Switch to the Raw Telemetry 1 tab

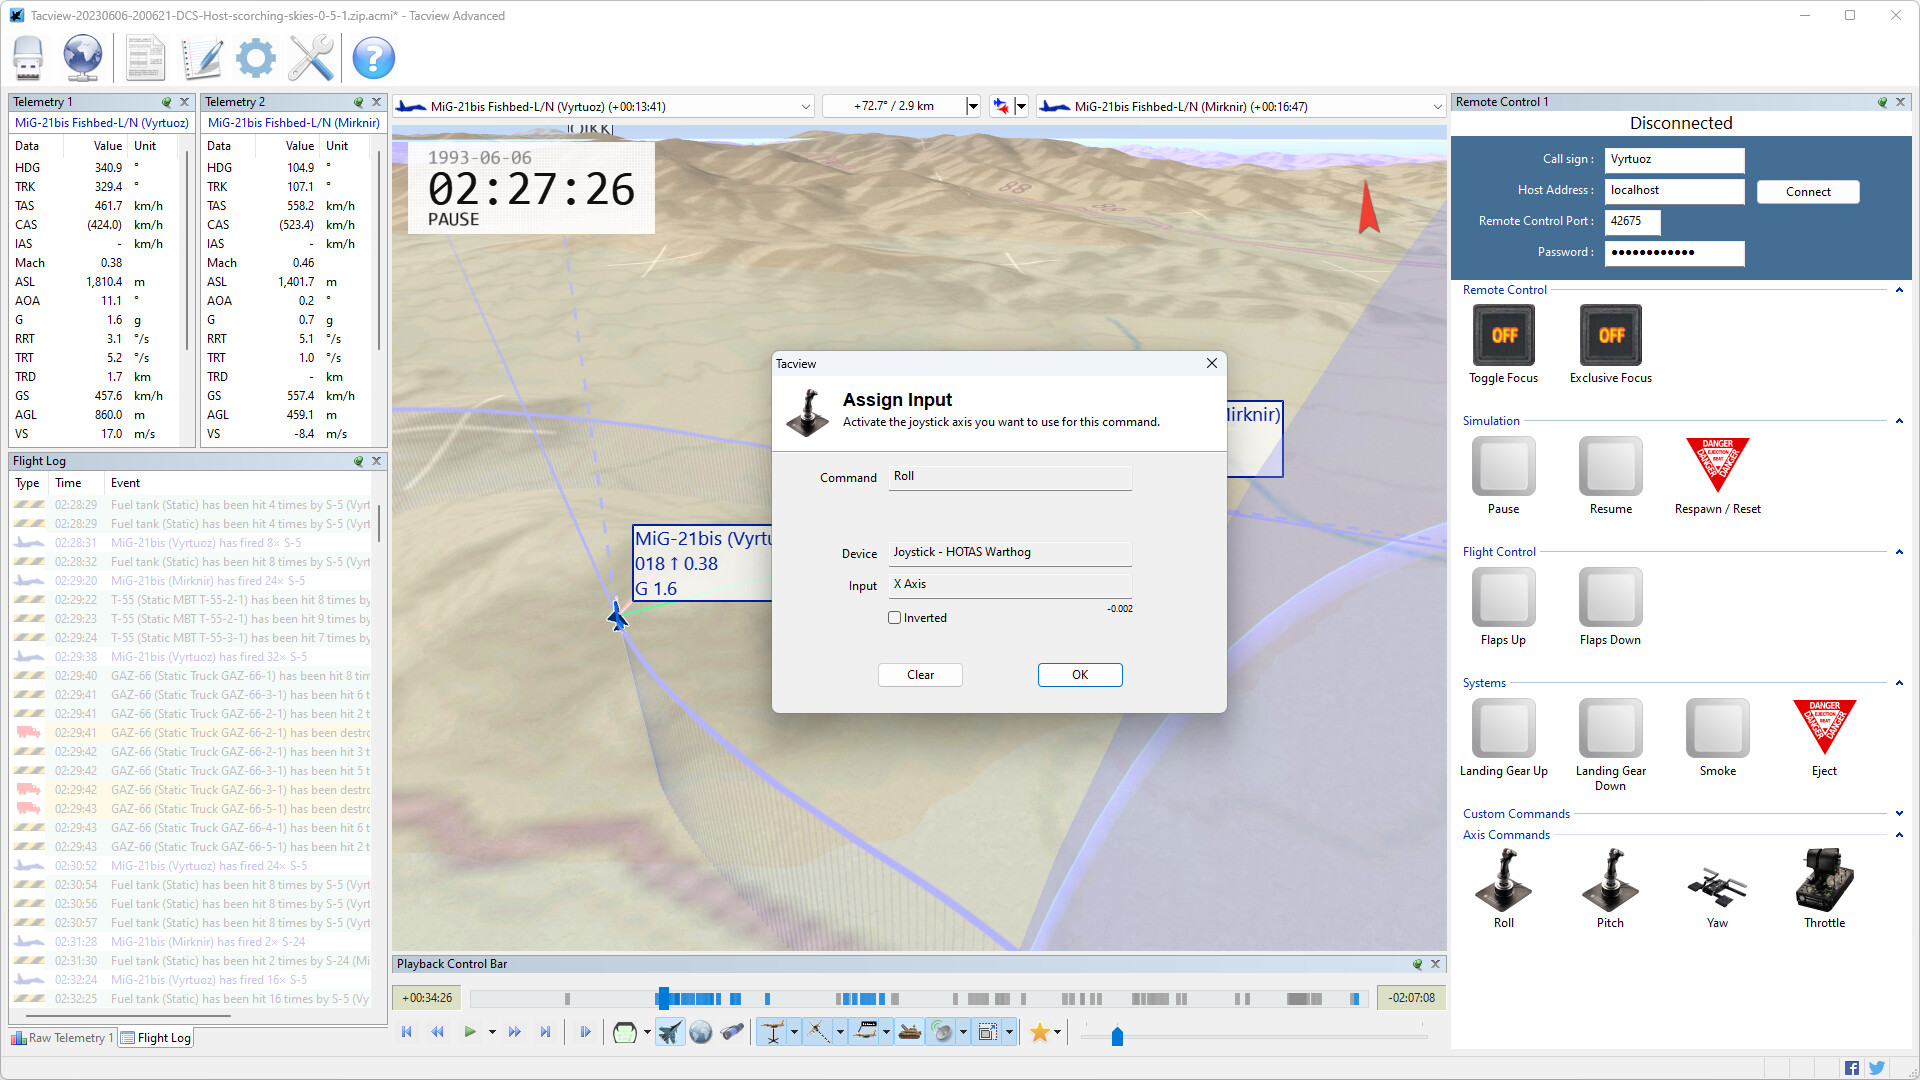coord(62,1037)
